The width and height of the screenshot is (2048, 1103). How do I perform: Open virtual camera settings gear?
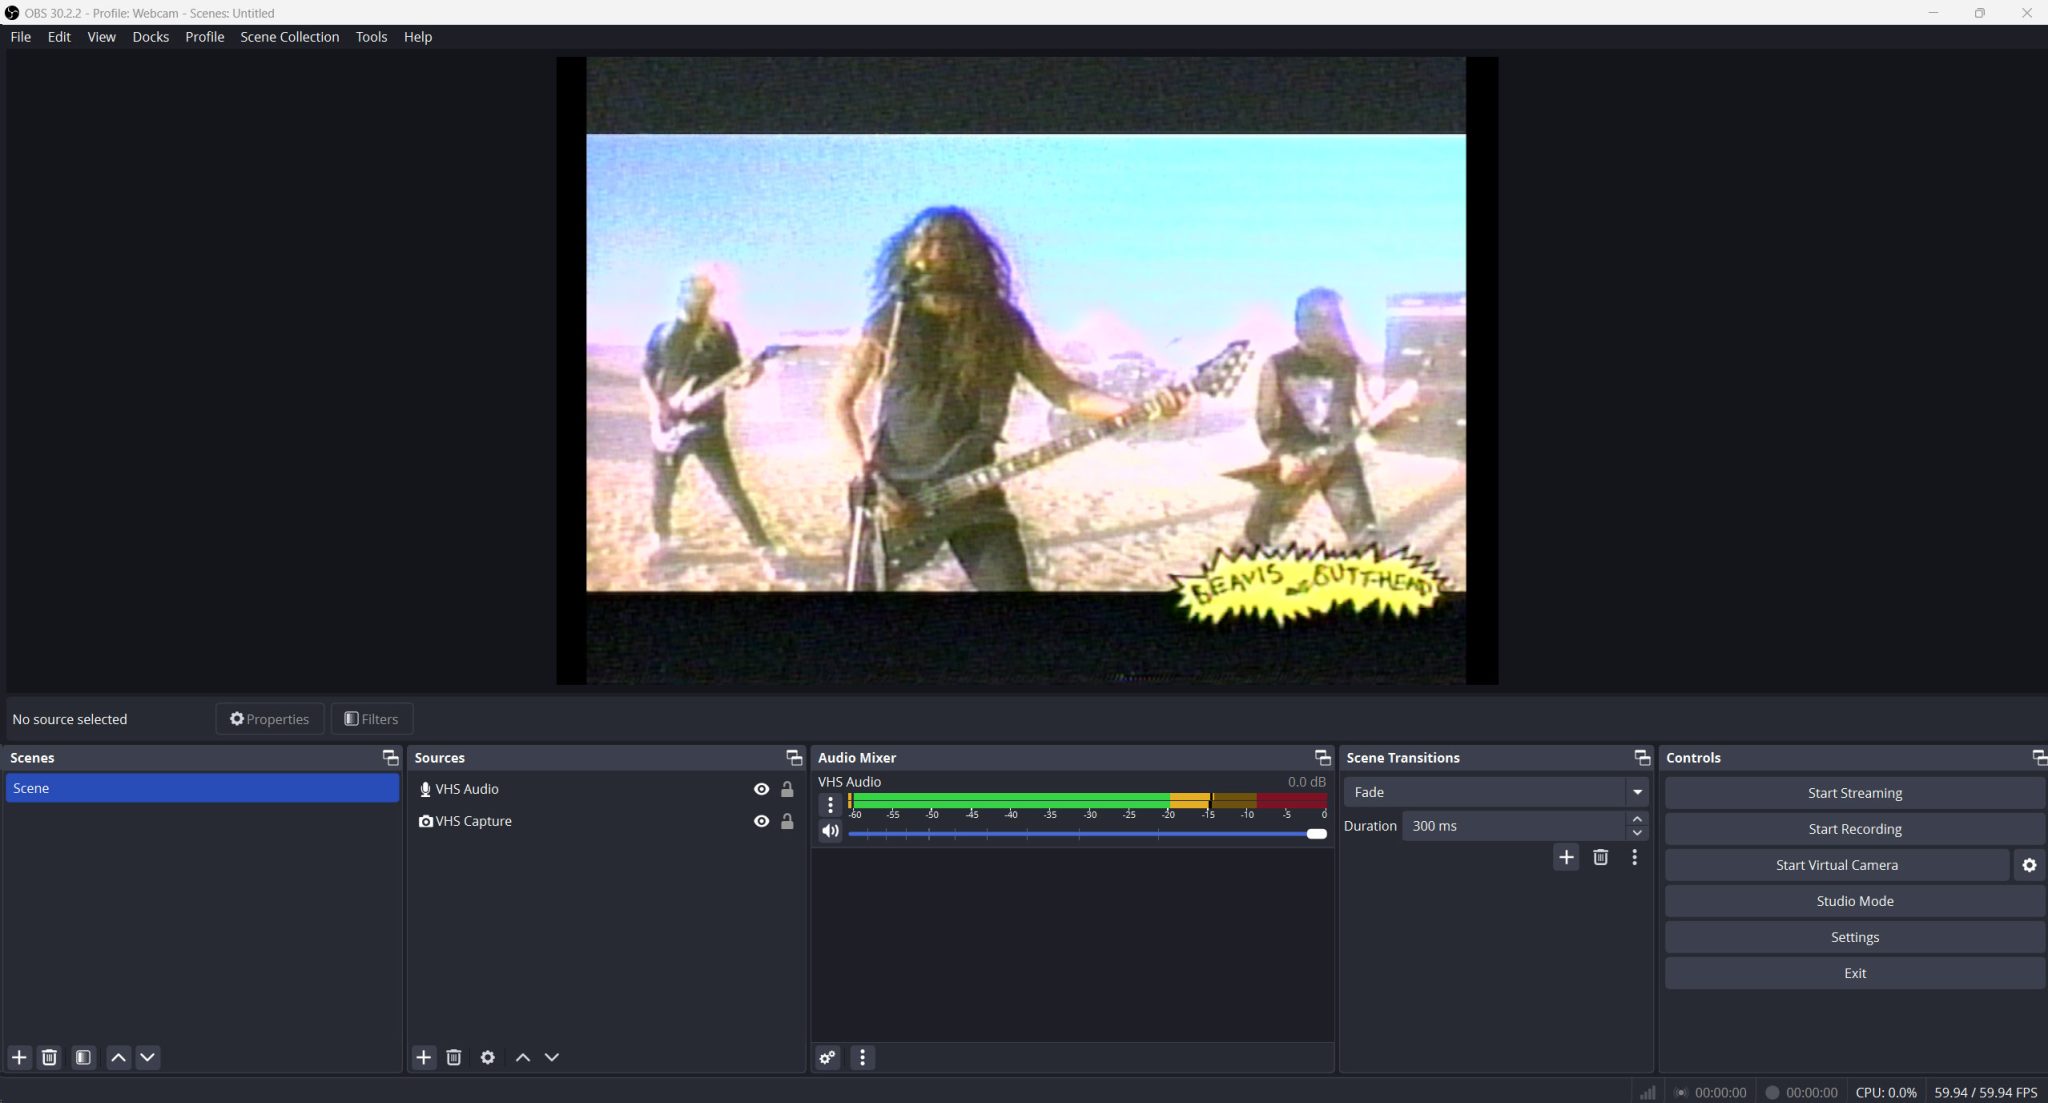2029,865
